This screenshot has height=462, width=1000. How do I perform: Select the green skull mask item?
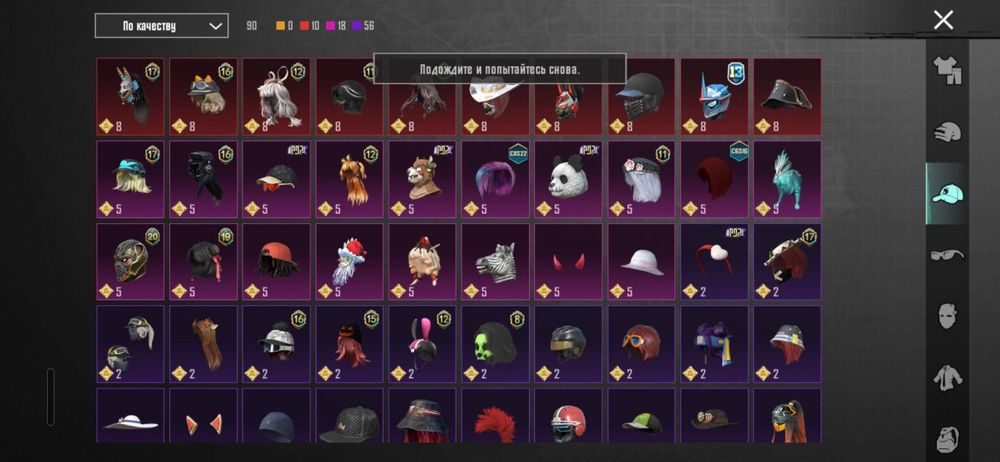[x=495, y=344]
